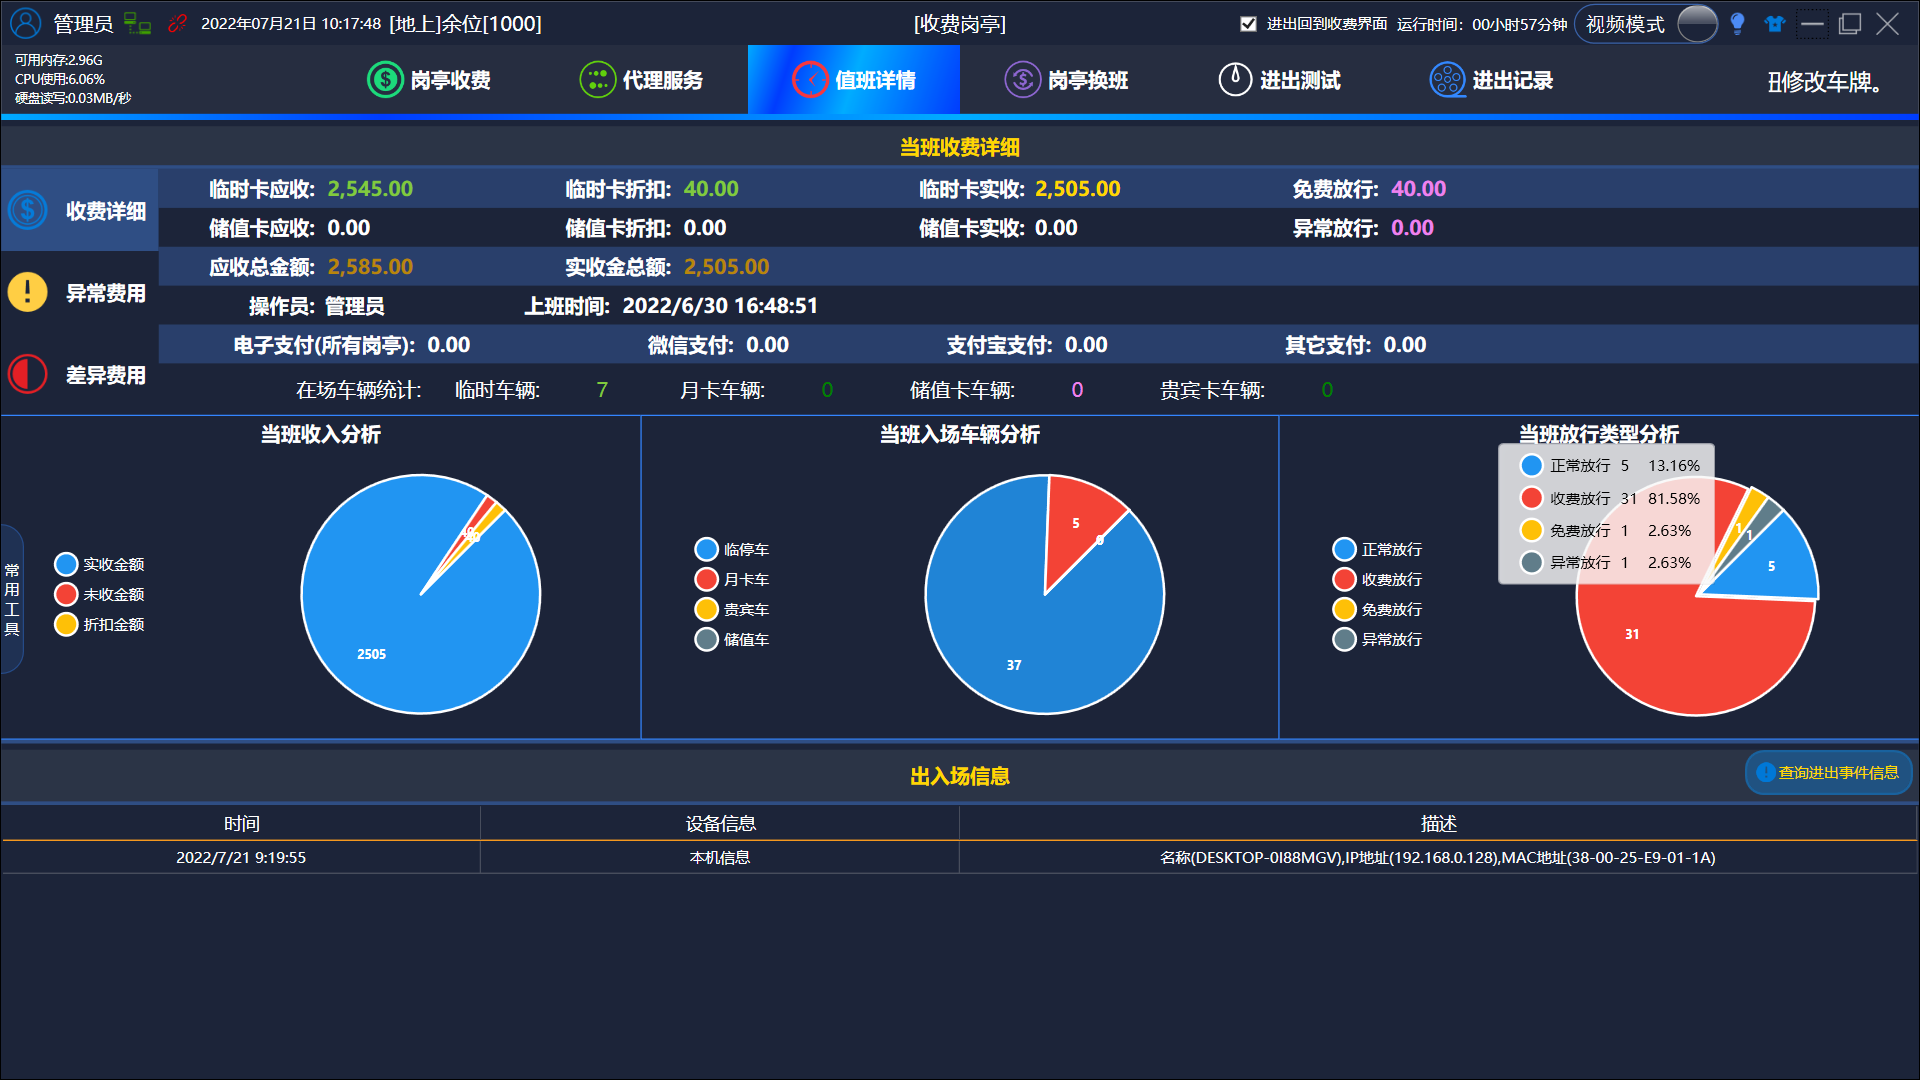The width and height of the screenshot is (1920, 1080).
Task: Toggle 收费放行 legend item
Action: click(1377, 579)
